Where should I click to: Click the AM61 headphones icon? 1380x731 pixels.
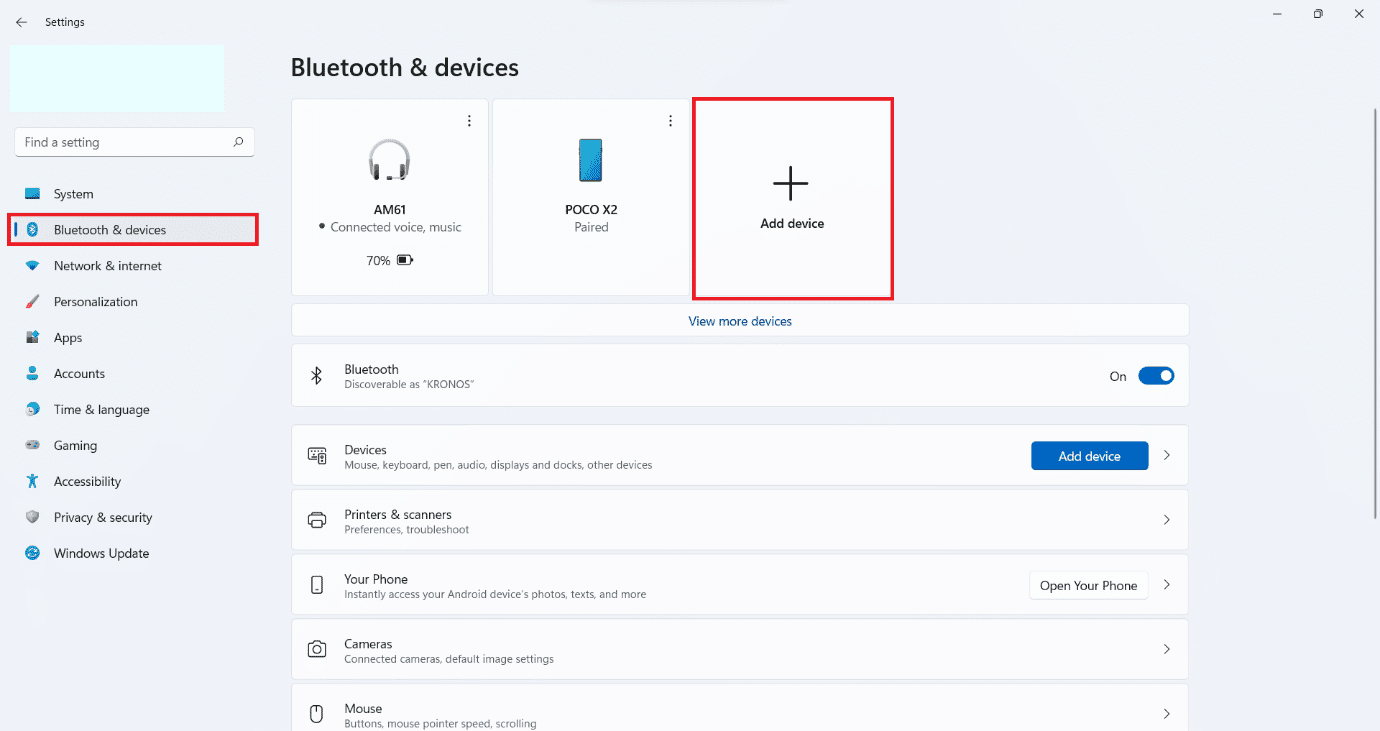point(389,160)
